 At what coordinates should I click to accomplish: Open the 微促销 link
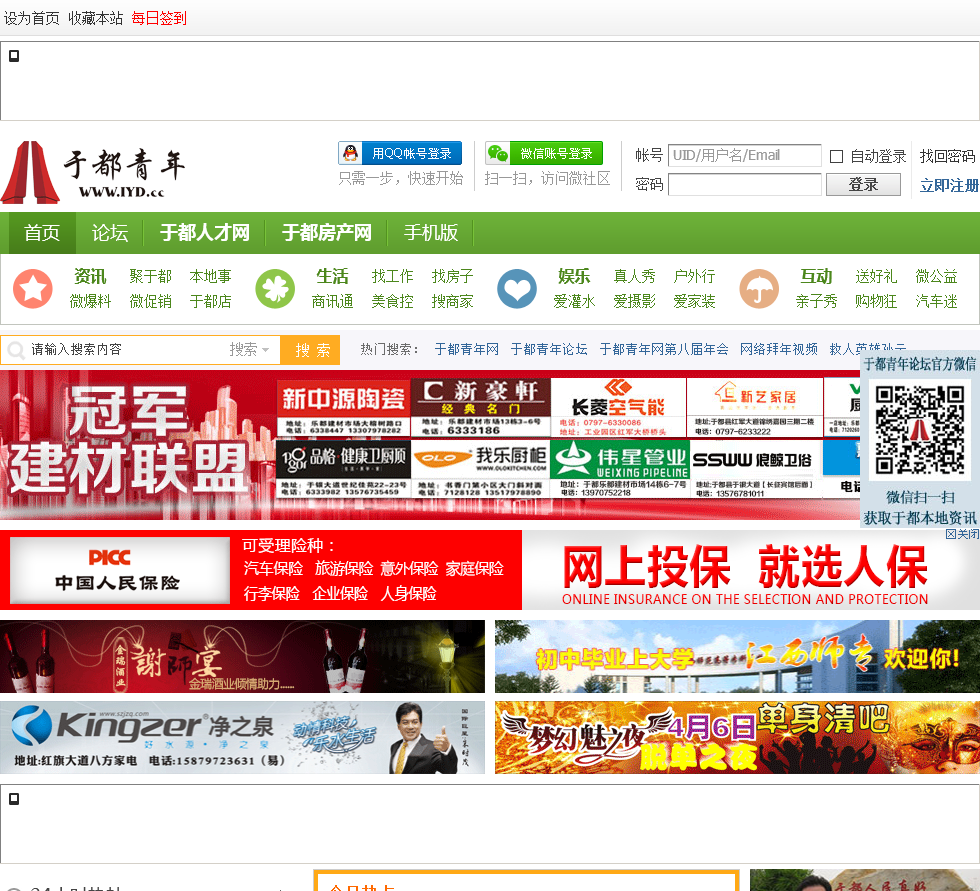click(150, 301)
